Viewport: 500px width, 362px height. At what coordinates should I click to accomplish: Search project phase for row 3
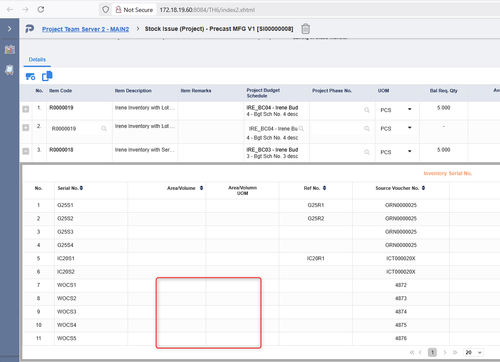click(367, 152)
